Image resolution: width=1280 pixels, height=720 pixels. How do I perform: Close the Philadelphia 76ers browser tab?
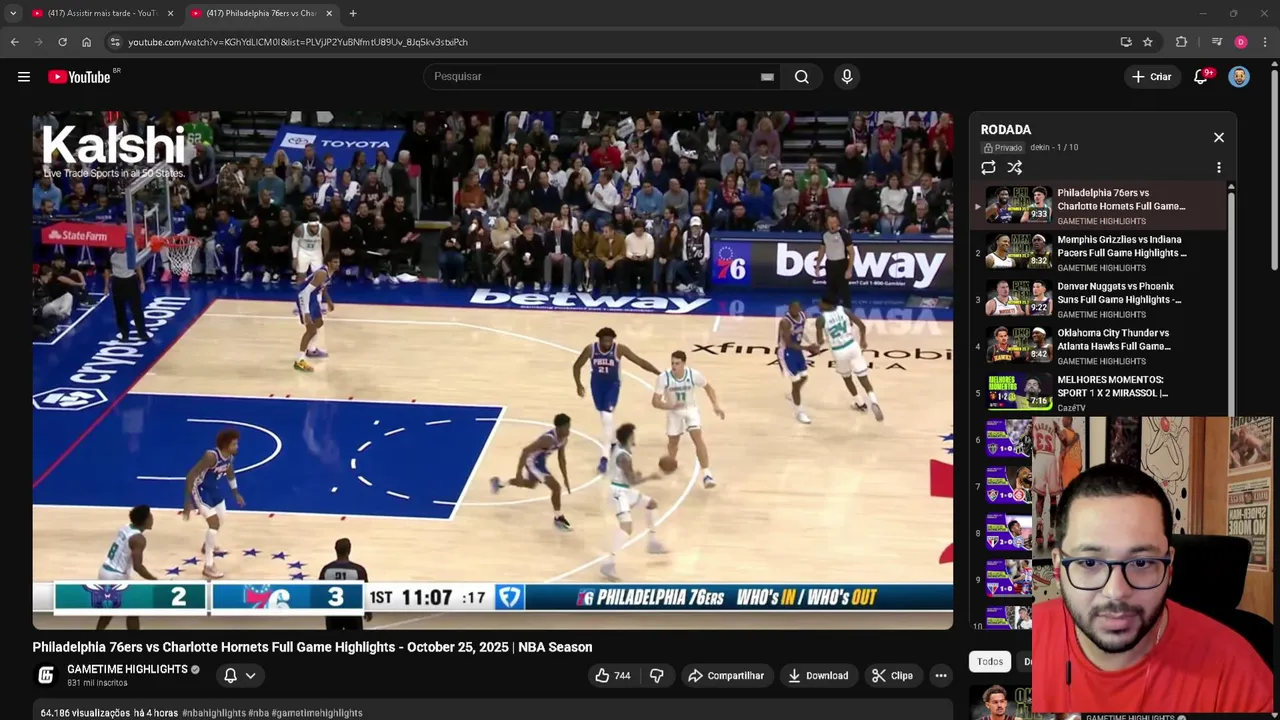(329, 13)
